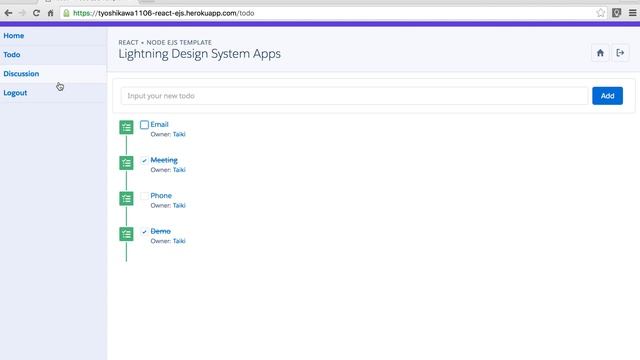
Task: Check the Email todo checkbox
Action: [144, 124]
